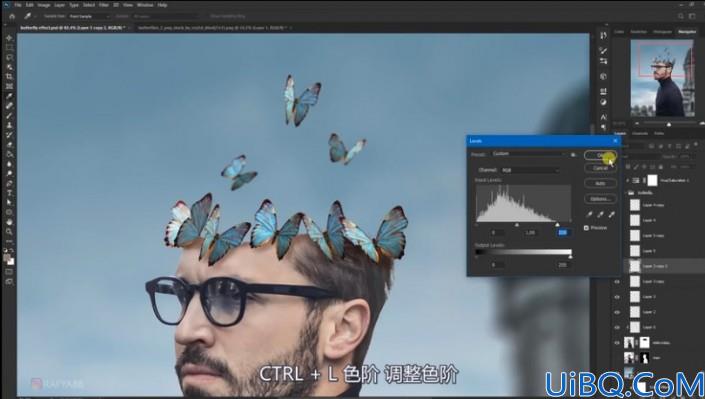Open the Channel RGB dropdown
This screenshot has width=705, height=399.
[x=530, y=170]
